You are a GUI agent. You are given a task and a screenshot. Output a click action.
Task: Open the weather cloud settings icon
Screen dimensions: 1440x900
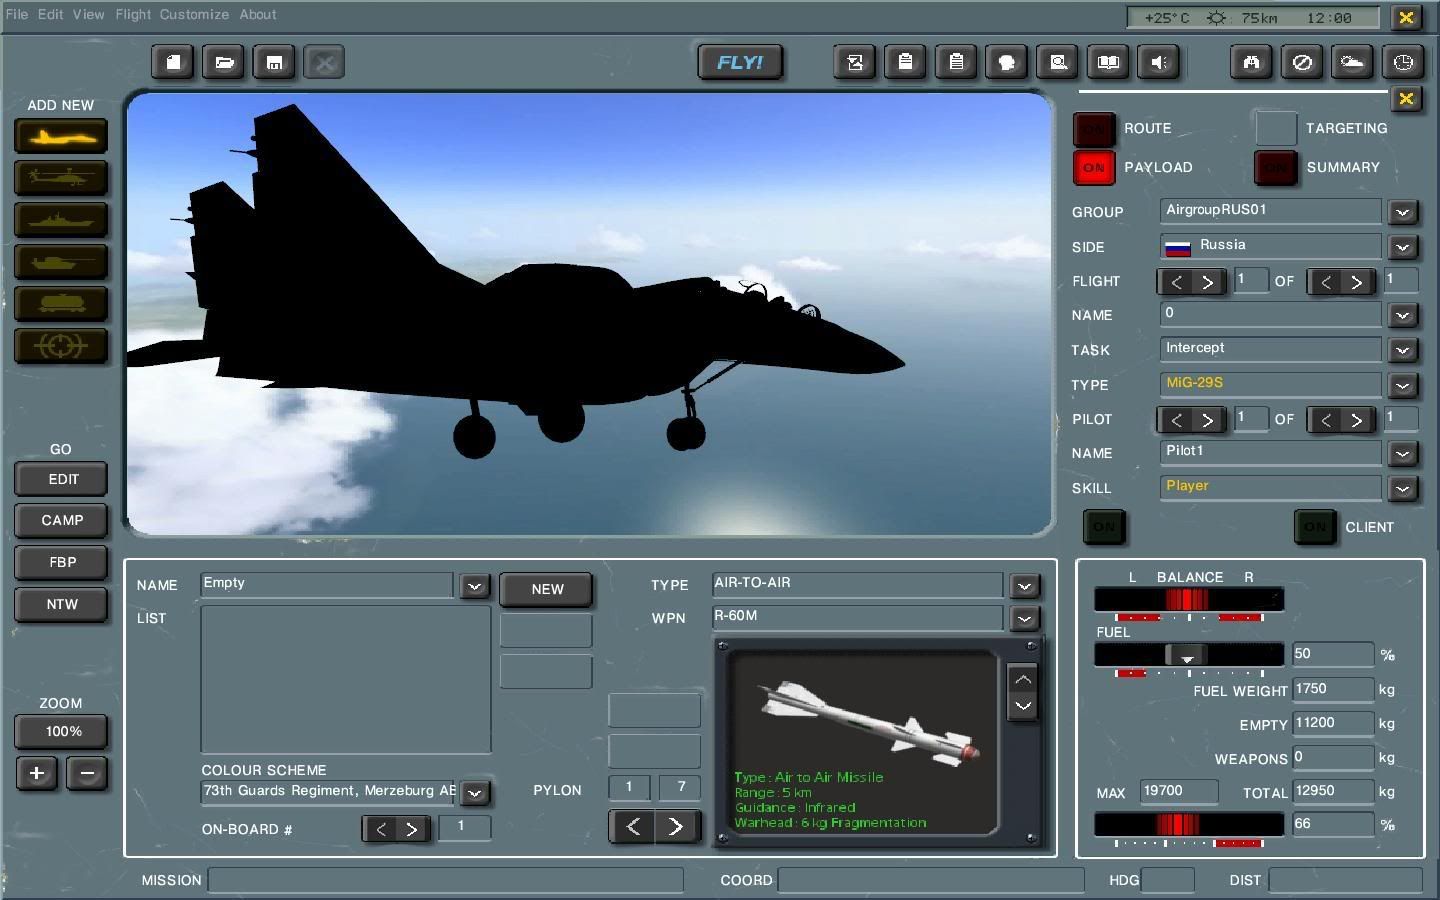[1352, 62]
